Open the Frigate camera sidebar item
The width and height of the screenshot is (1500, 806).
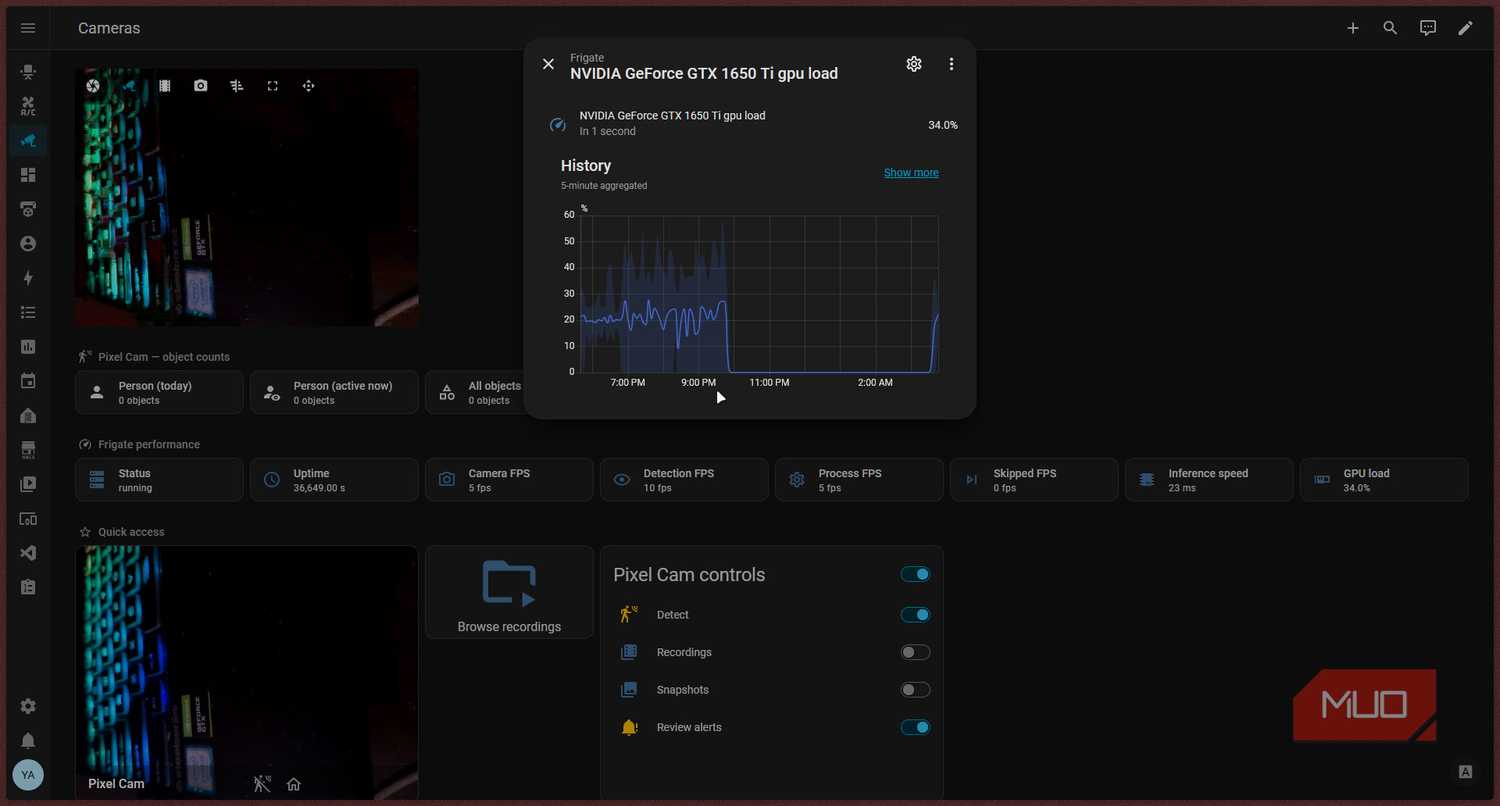28,140
